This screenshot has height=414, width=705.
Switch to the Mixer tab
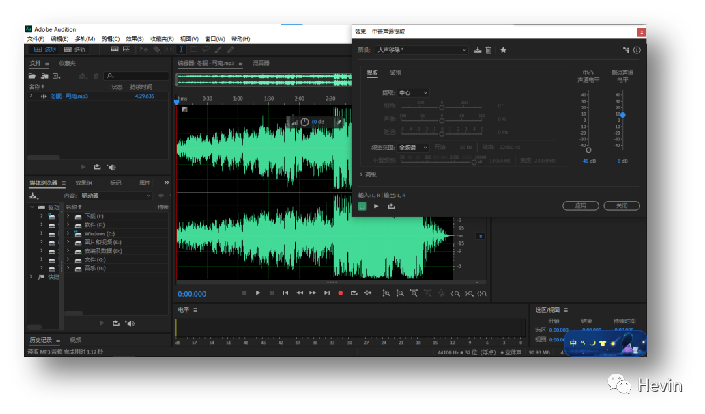(x=261, y=63)
